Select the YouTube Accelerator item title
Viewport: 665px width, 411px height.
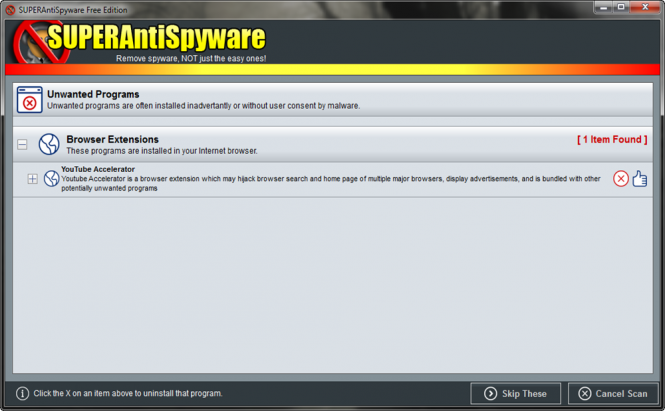coord(98,170)
